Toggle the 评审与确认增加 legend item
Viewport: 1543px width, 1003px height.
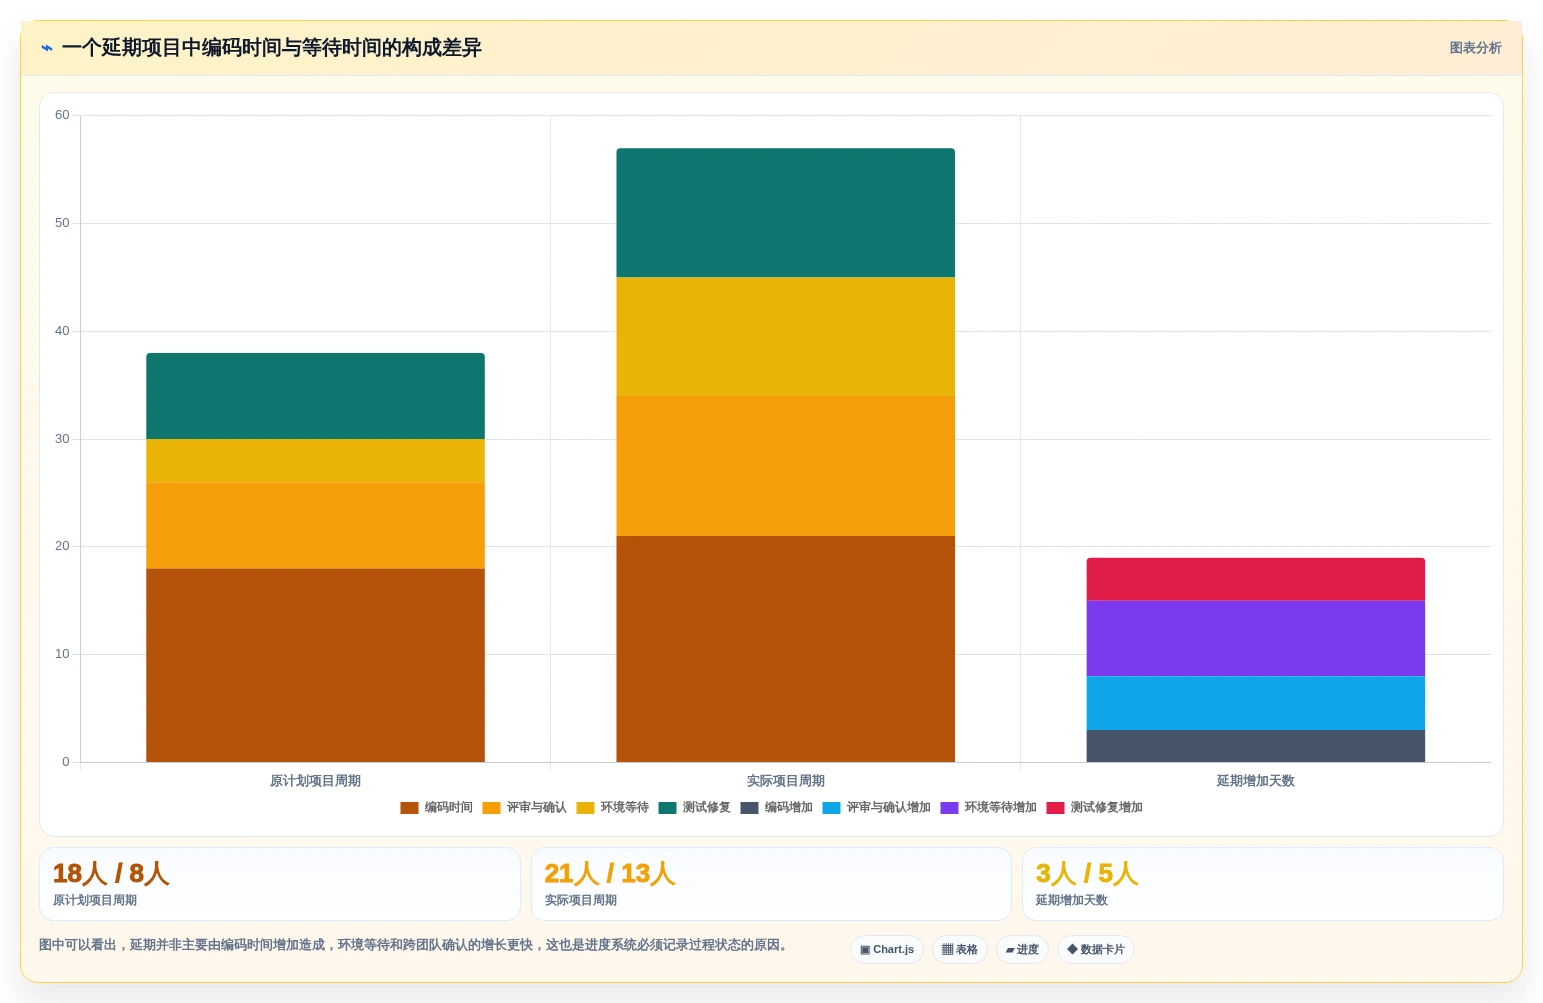tap(876, 807)
